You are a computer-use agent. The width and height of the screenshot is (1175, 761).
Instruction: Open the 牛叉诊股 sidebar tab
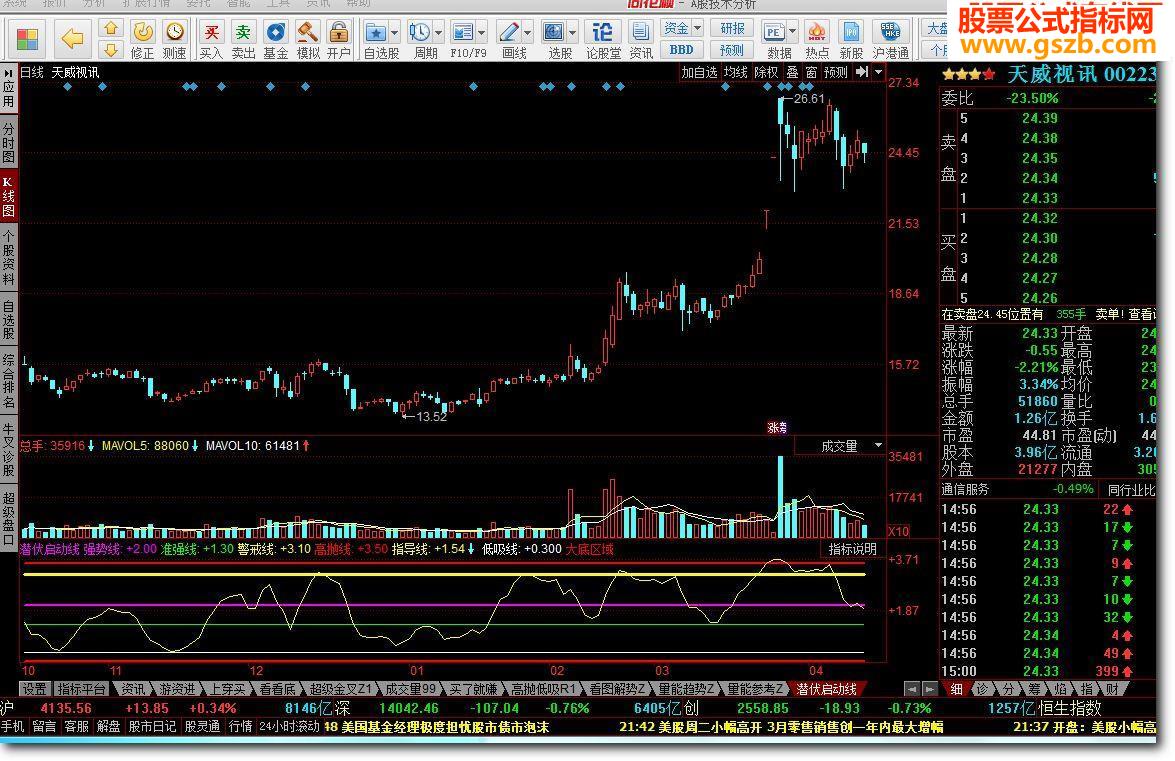(8, 450)
